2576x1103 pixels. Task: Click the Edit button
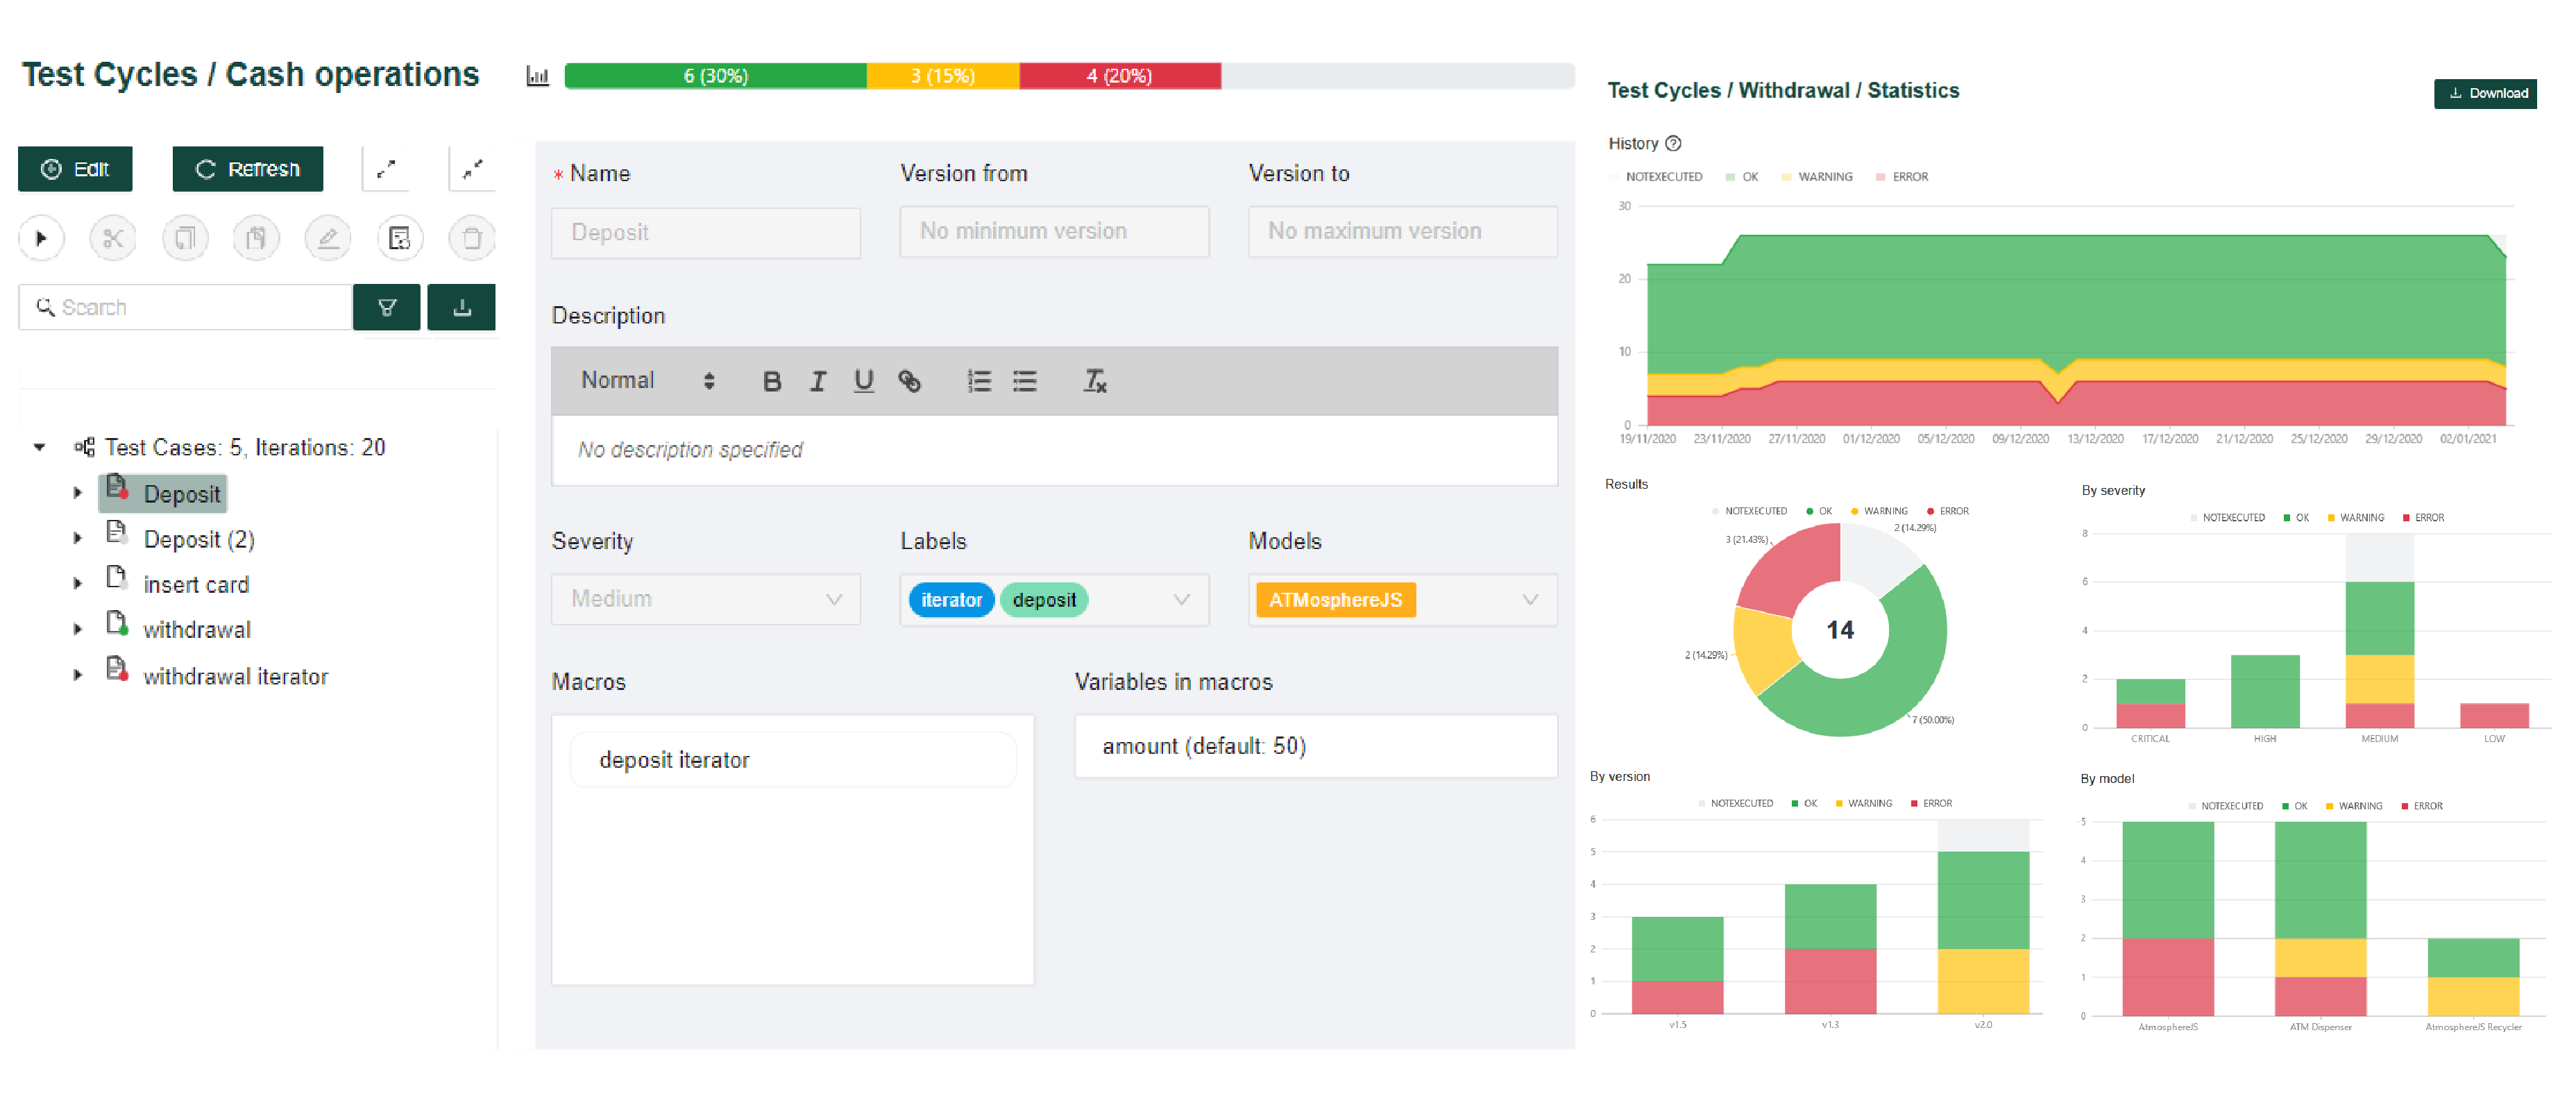pos(75,169)
